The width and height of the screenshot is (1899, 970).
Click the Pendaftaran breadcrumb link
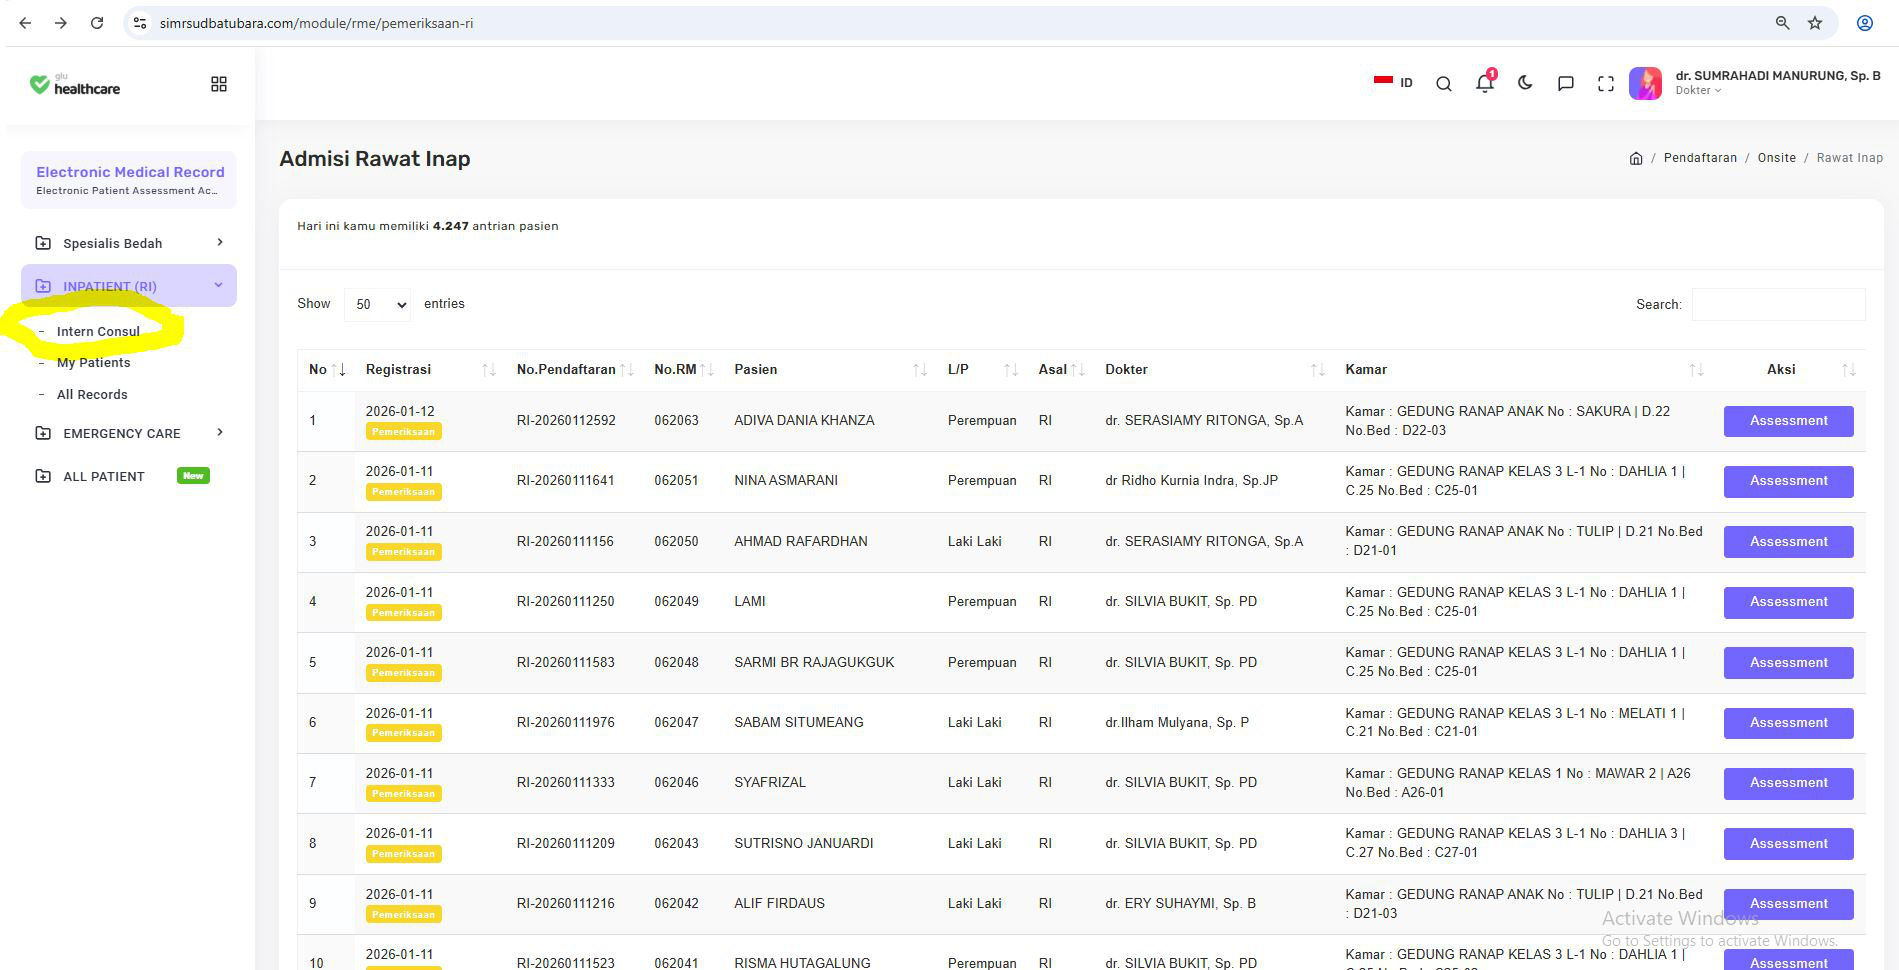(1700, 158)
